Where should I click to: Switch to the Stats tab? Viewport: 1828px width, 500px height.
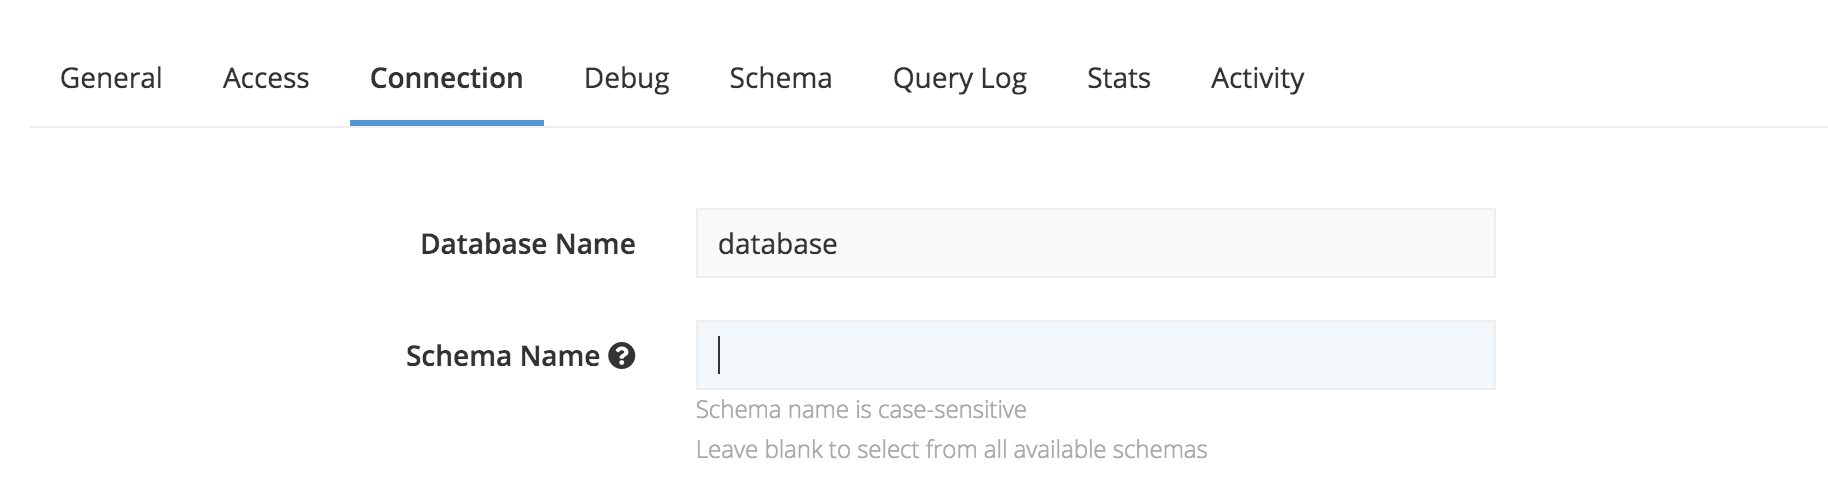1119,78
